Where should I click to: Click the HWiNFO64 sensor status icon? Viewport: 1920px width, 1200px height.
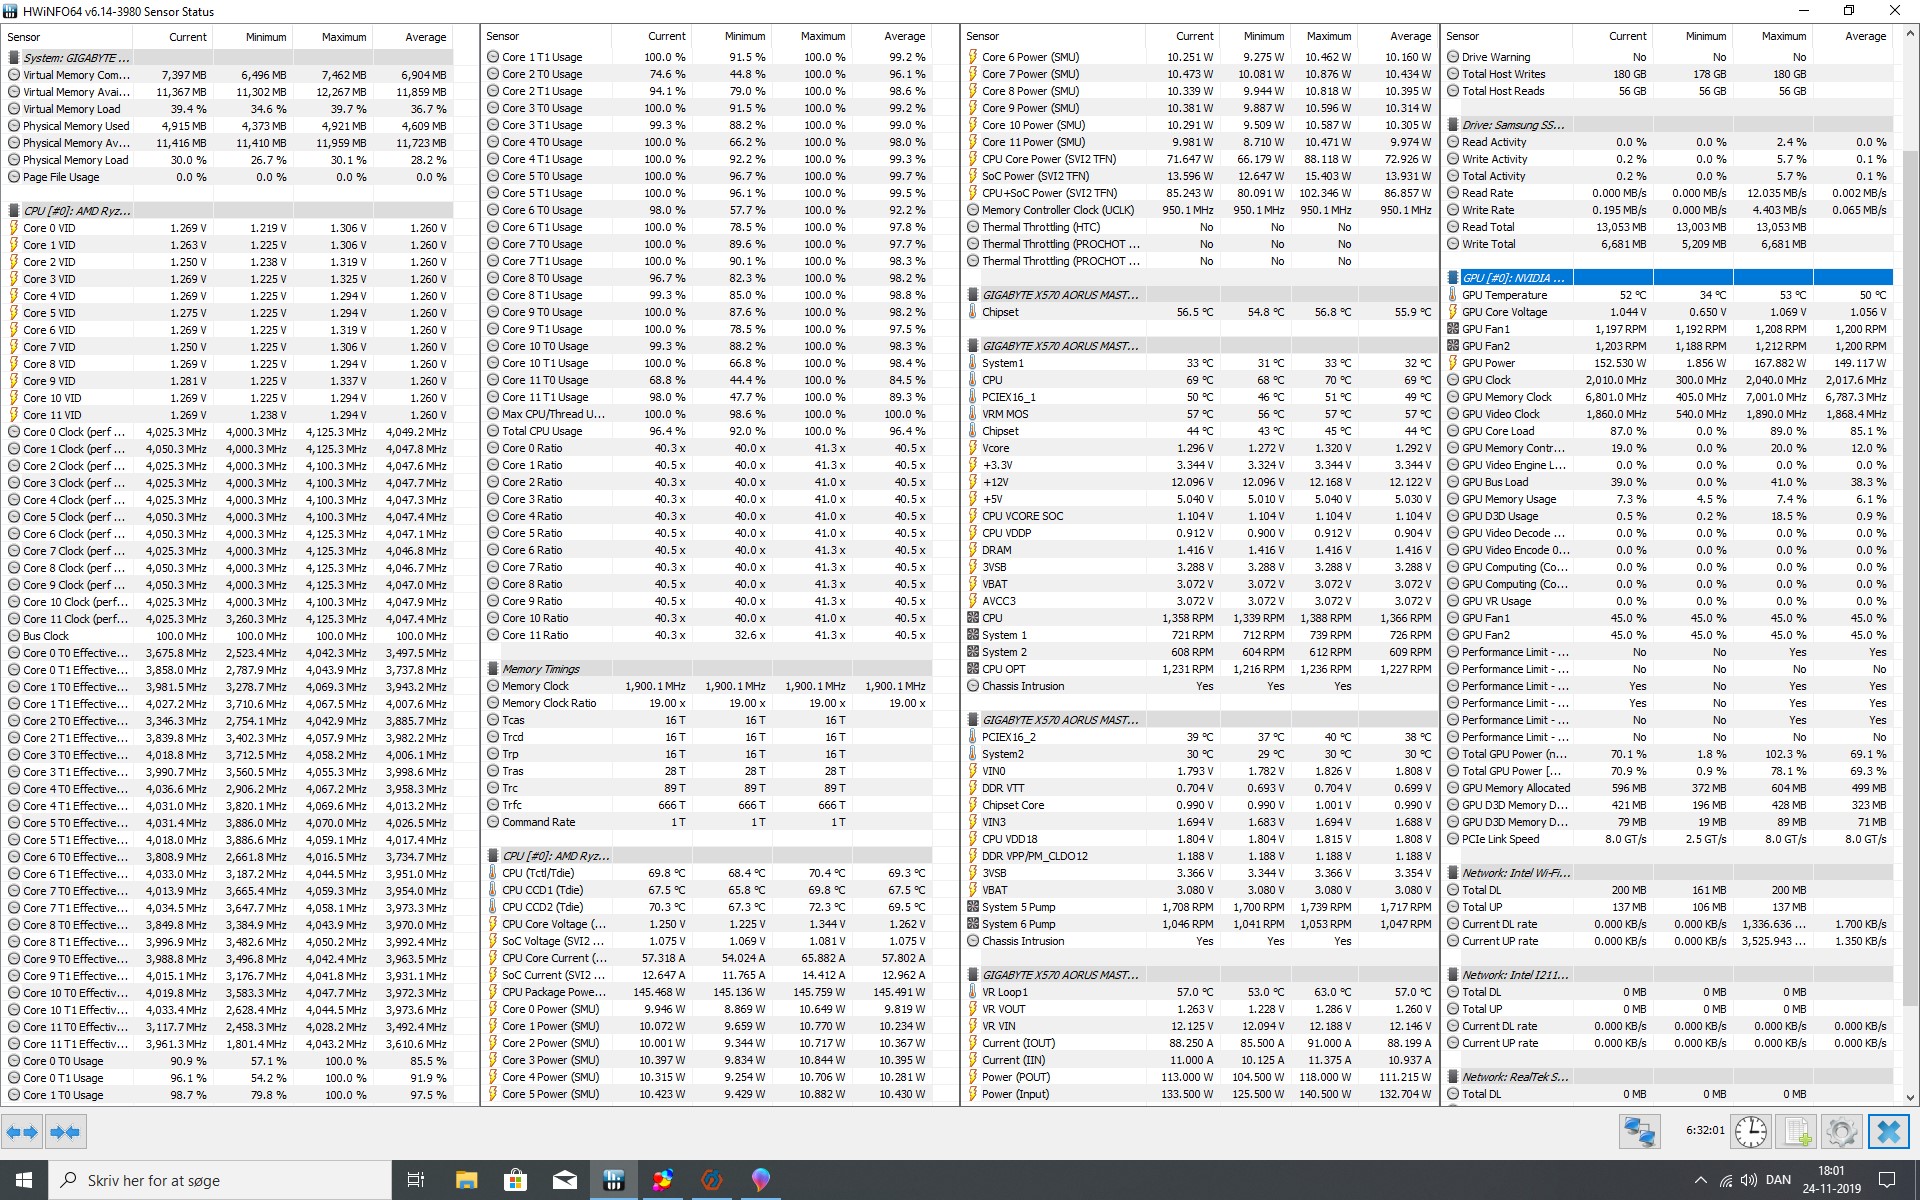tap(11, 12)
